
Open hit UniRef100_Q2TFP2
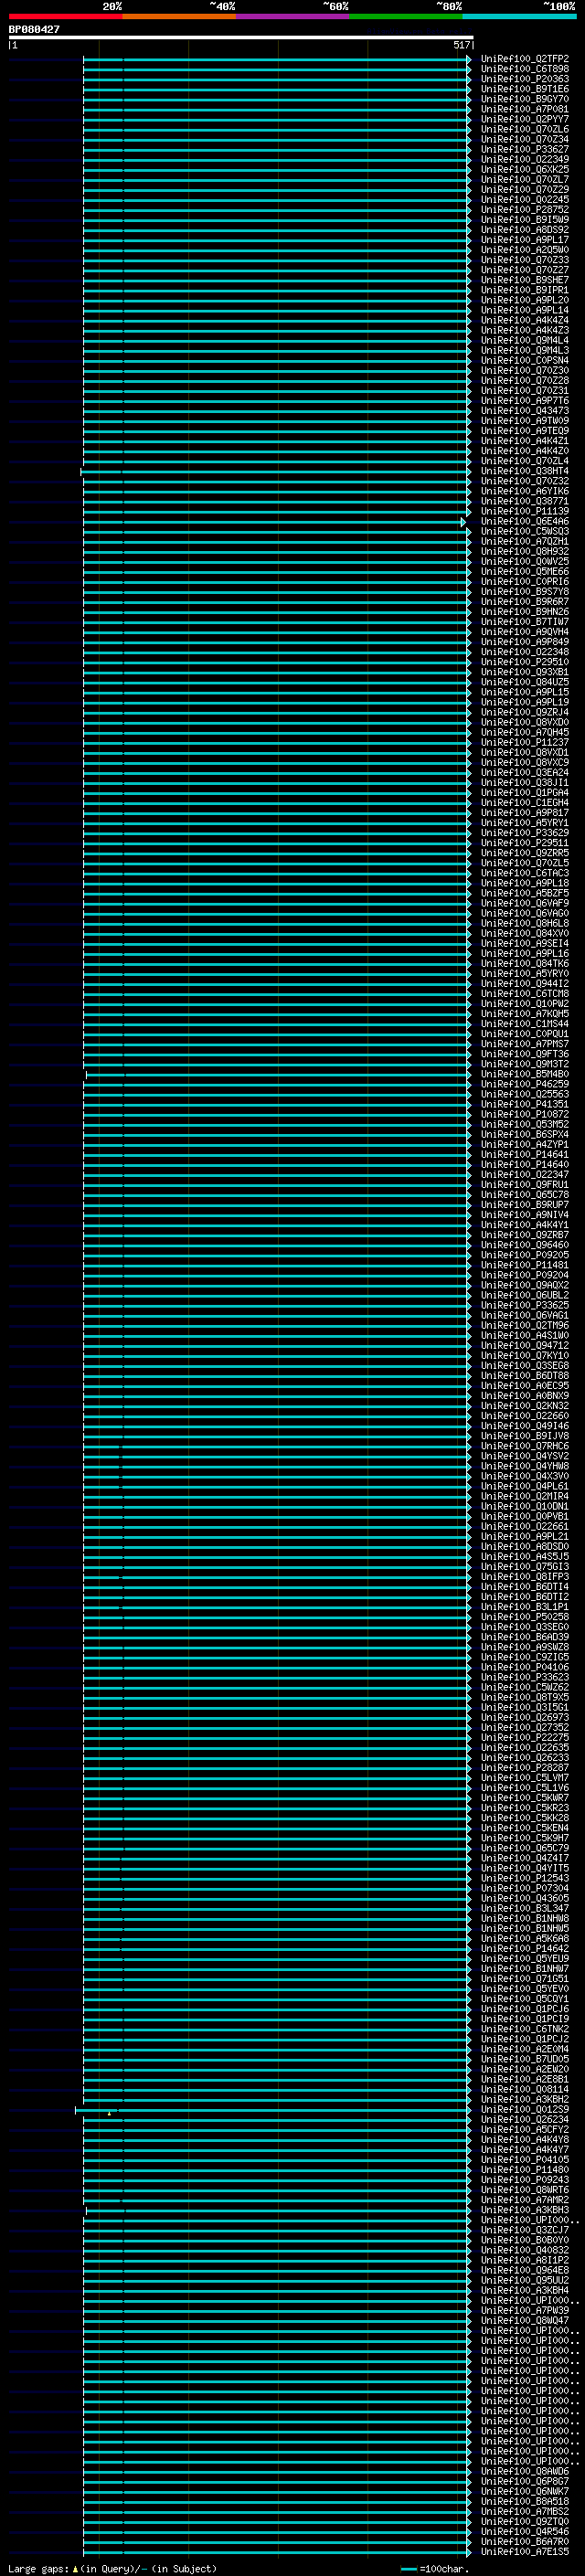coord(524,59)
